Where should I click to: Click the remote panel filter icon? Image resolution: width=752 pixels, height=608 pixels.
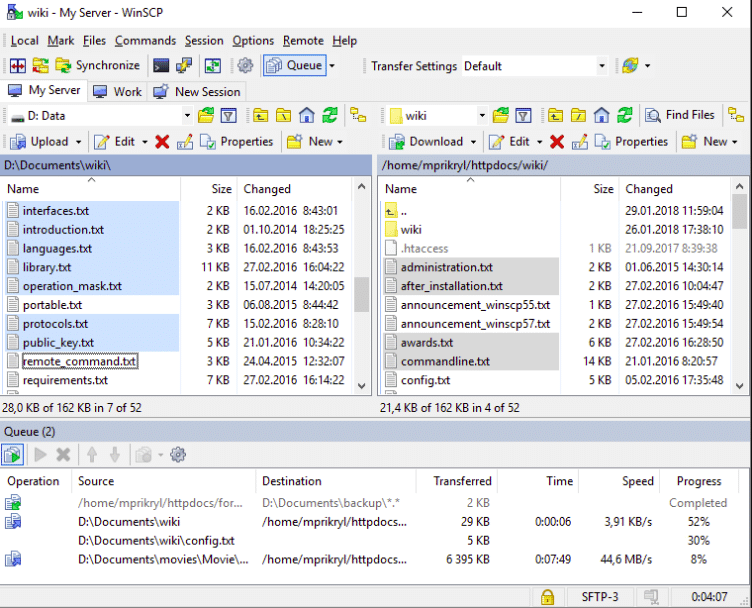coord(523,116)
